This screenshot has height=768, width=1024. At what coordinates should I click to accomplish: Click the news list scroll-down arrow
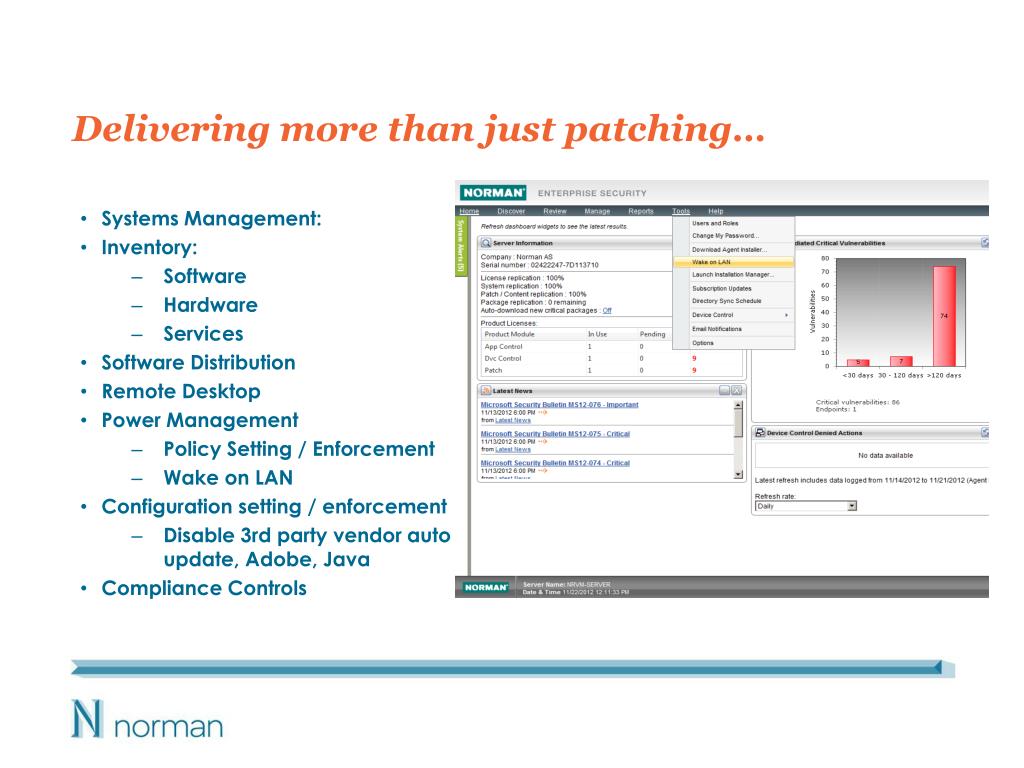coord(738,475)
